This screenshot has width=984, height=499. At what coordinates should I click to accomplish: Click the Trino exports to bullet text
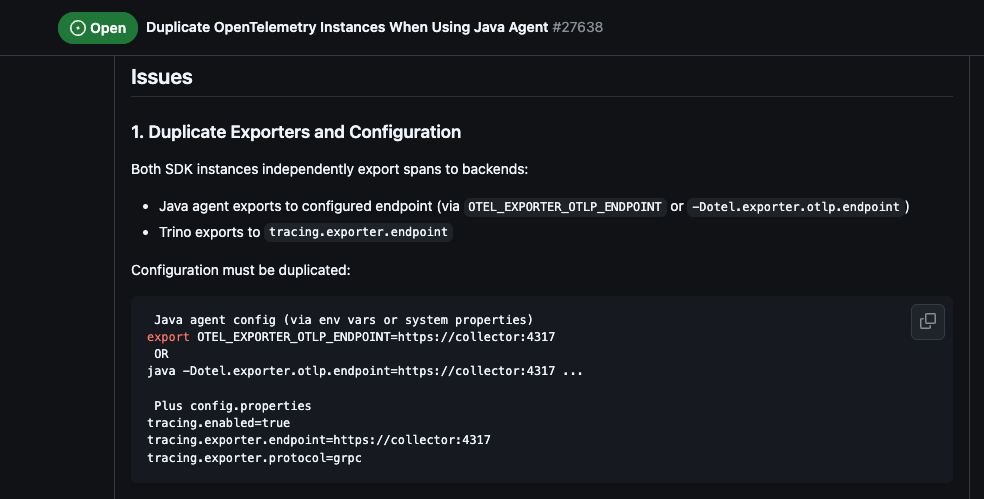coord(210,232)
